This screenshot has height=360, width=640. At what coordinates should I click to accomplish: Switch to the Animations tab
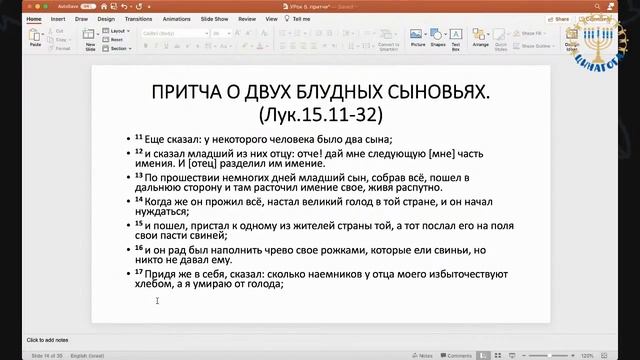point(176,19)
